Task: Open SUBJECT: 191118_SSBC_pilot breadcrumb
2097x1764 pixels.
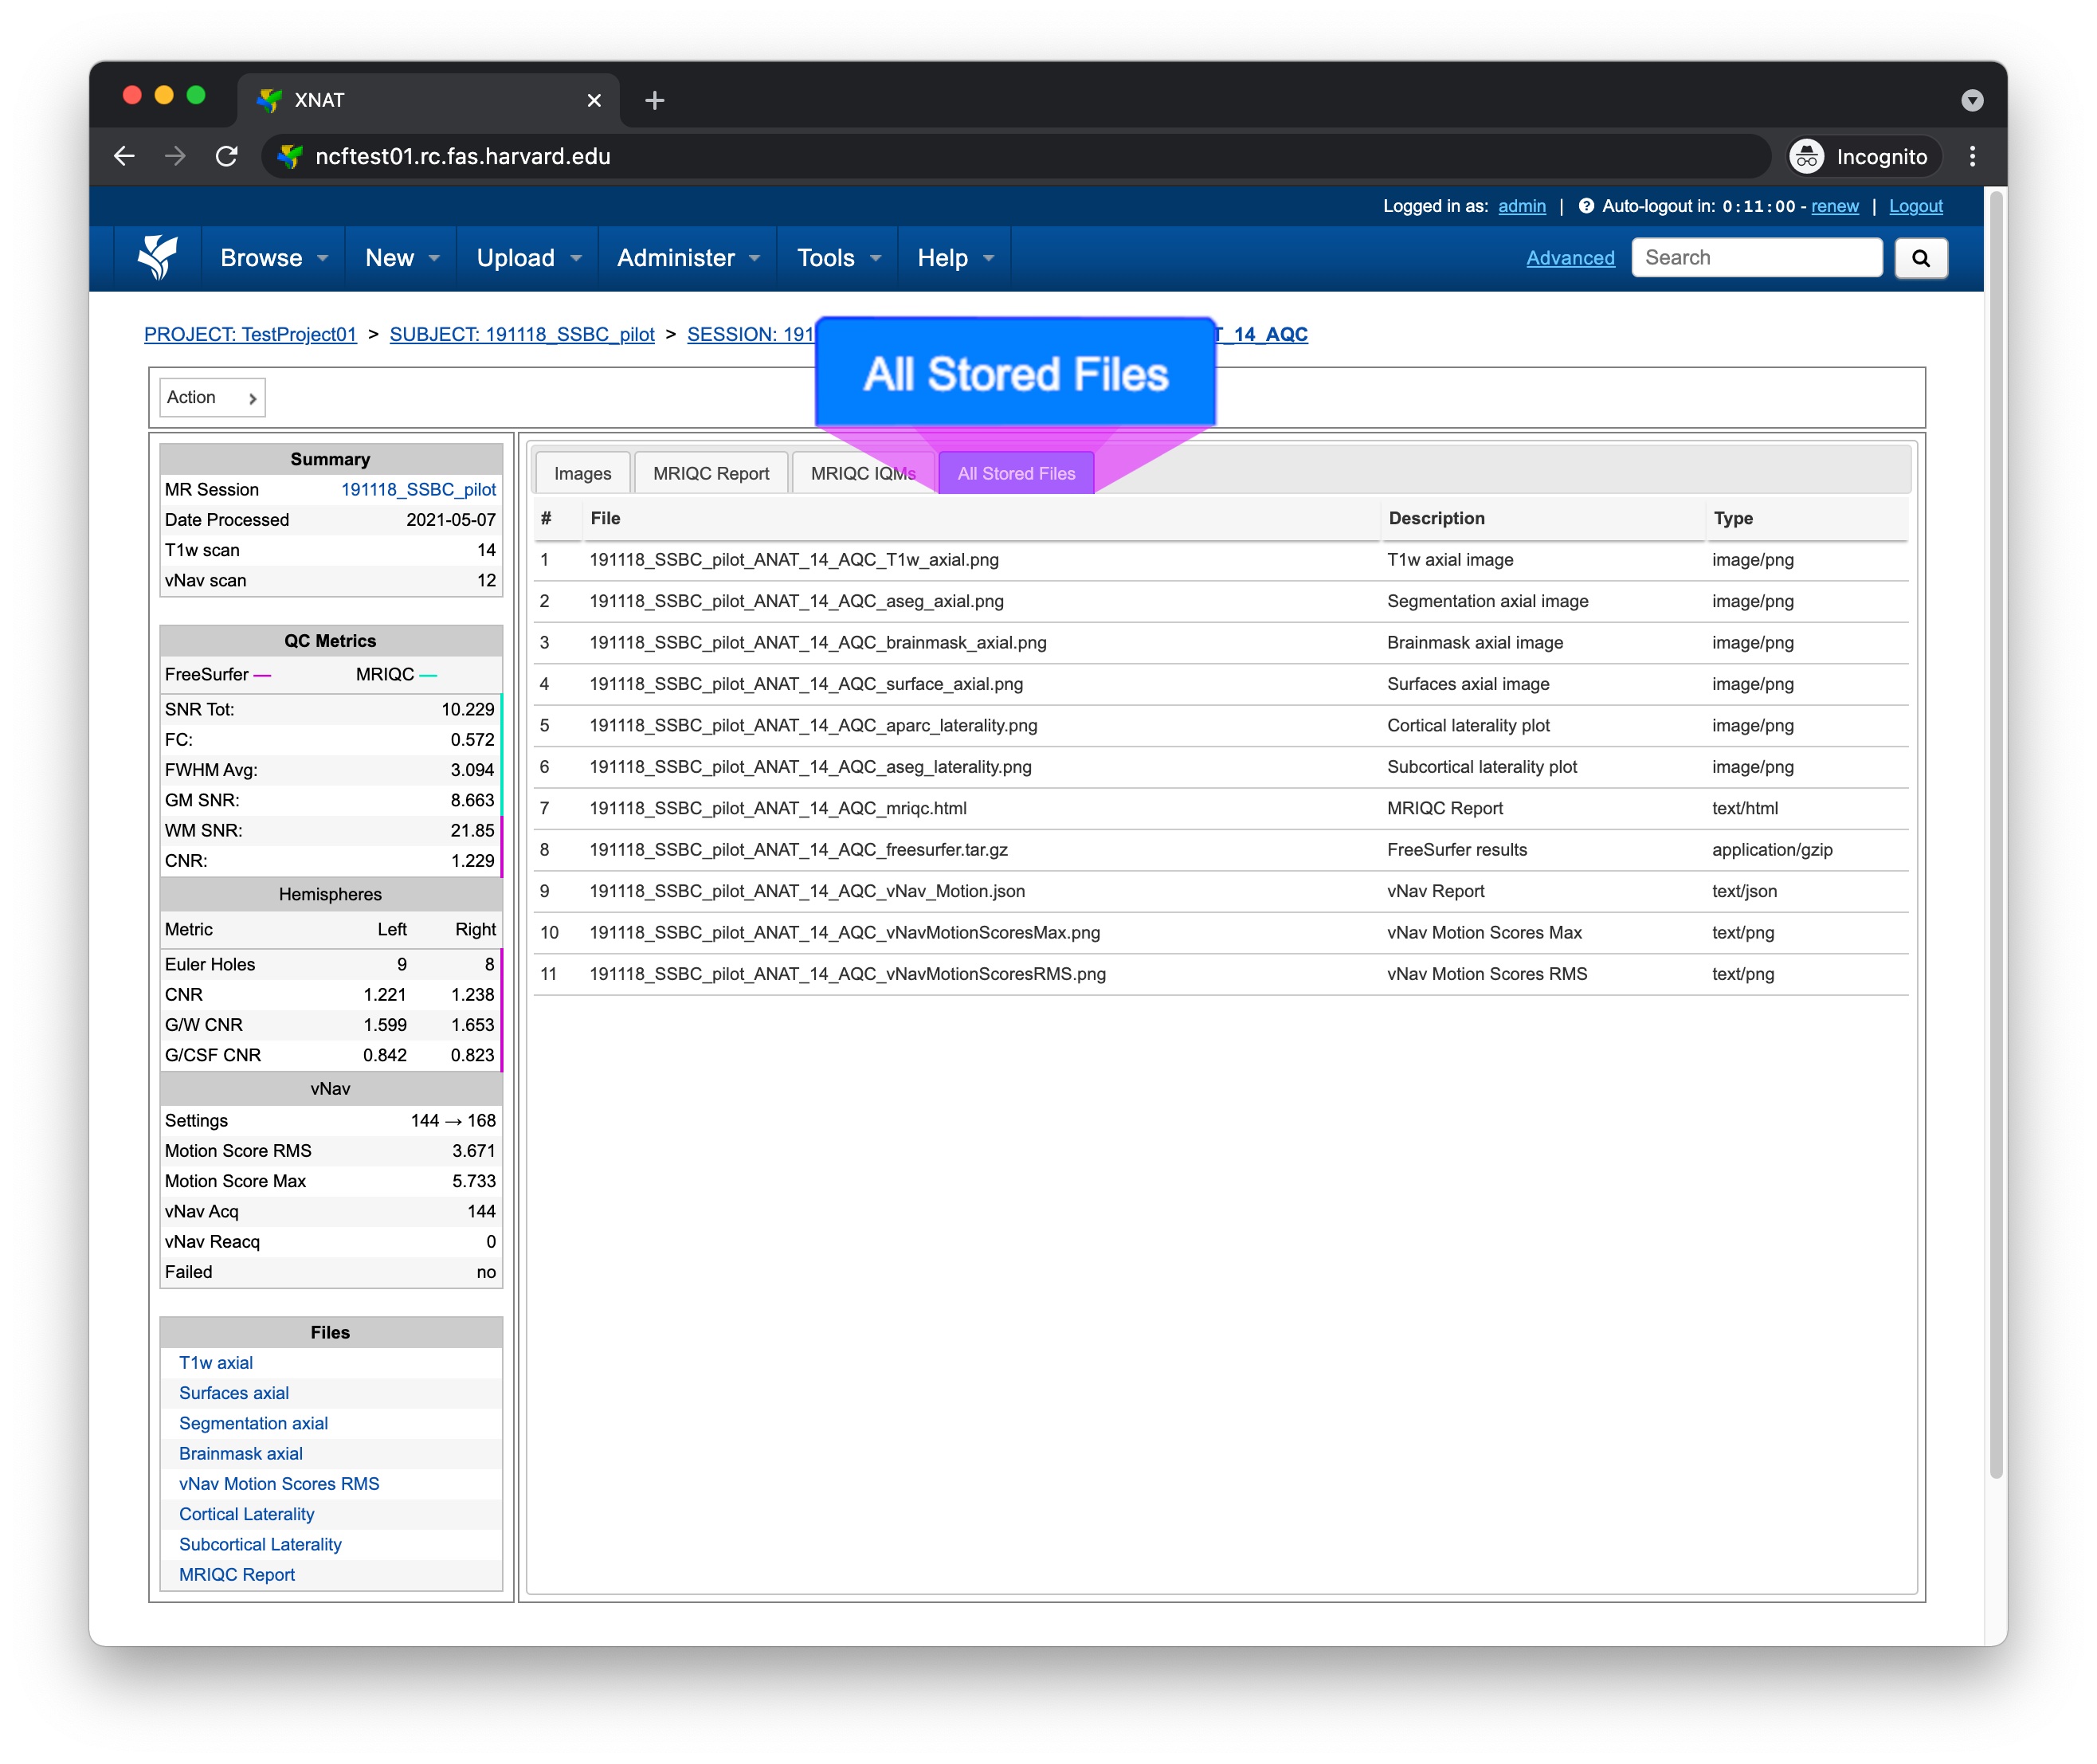Action: pos(521,334)
